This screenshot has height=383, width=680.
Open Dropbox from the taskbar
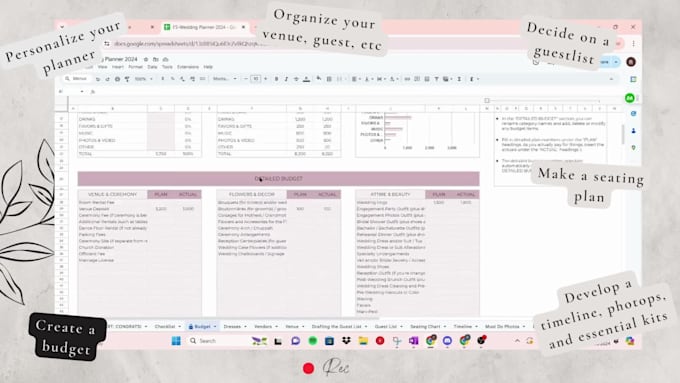click(346, 341)
